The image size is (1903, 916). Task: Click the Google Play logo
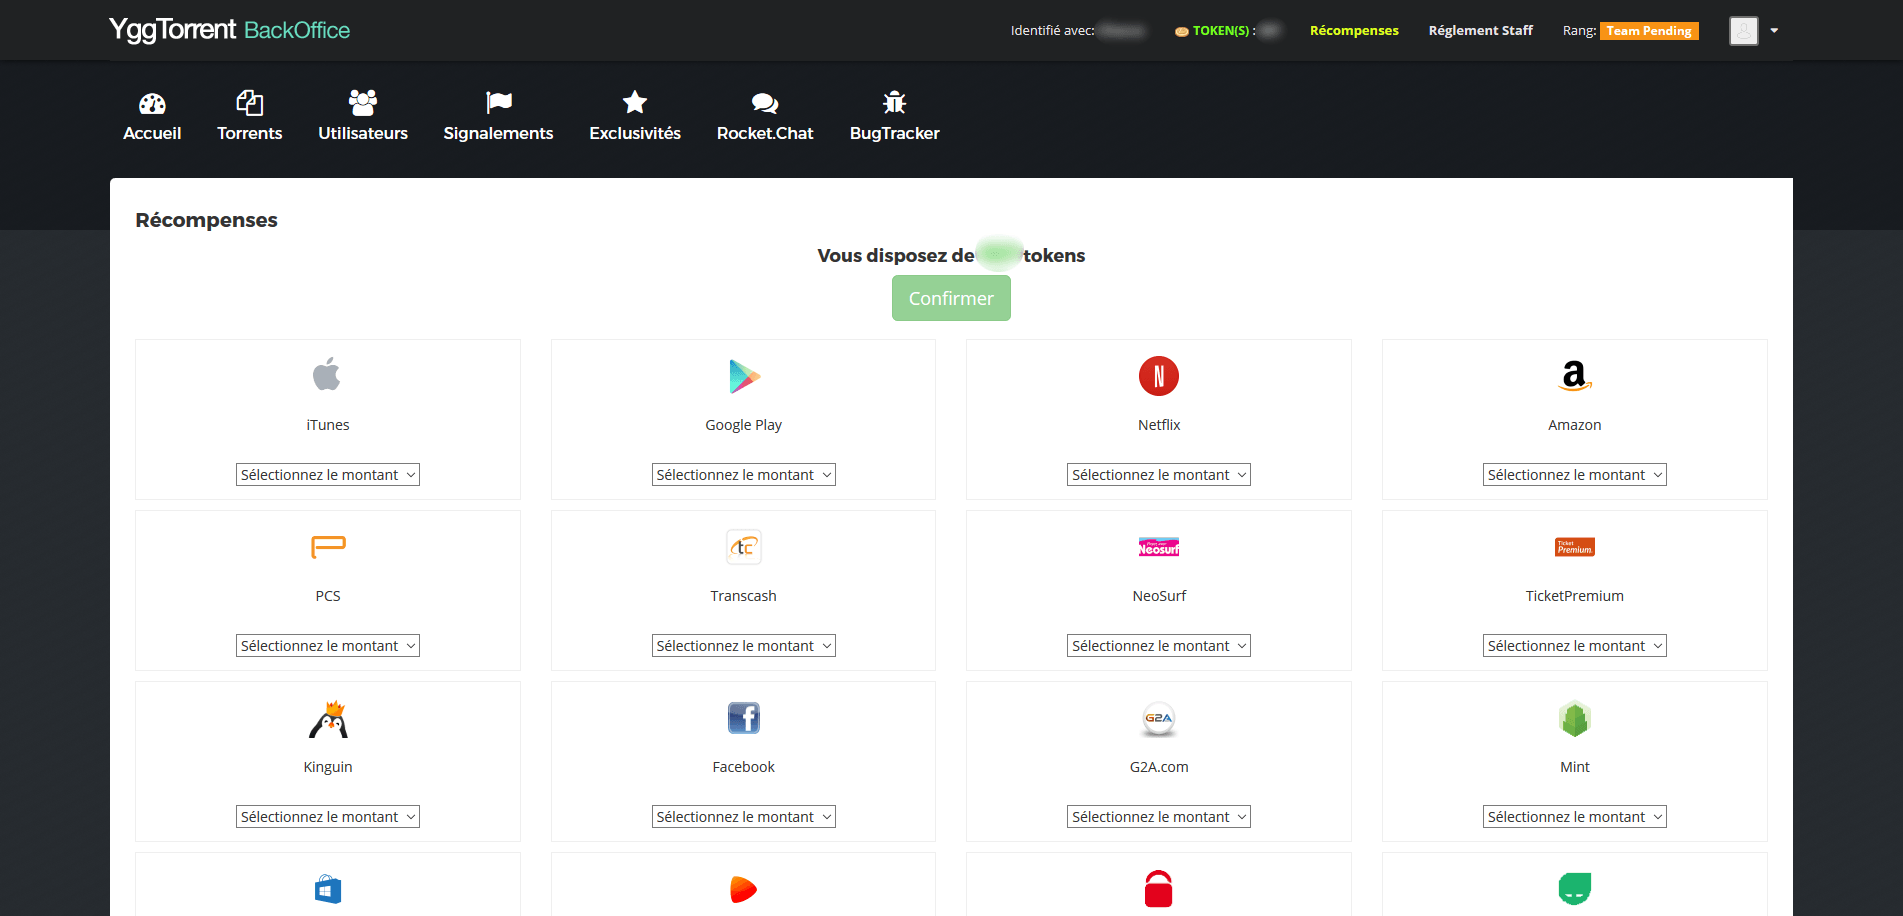744,376
